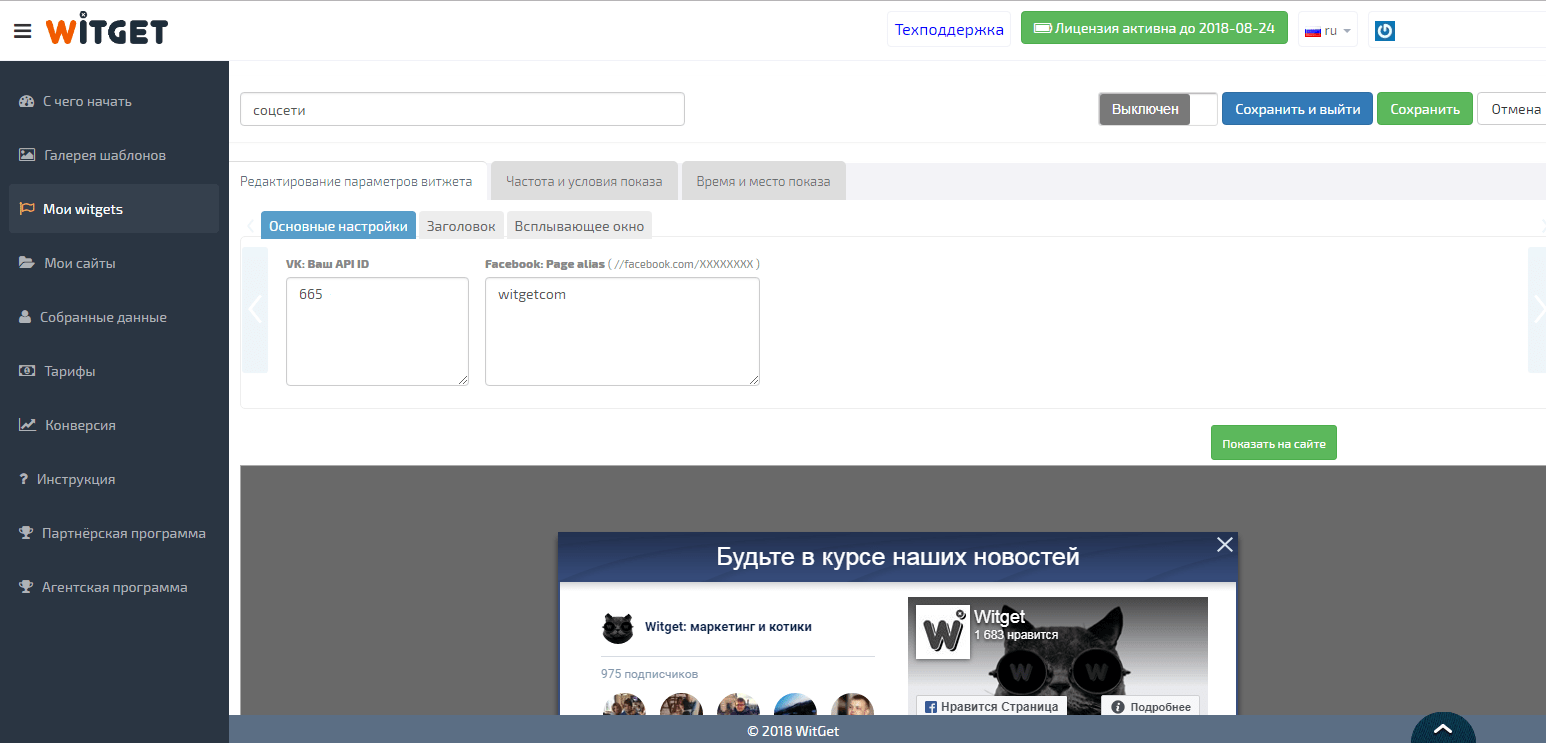This screenshot has width=1546, height=743.
Task: Open Агентская программа page
Action: (114, 587)
